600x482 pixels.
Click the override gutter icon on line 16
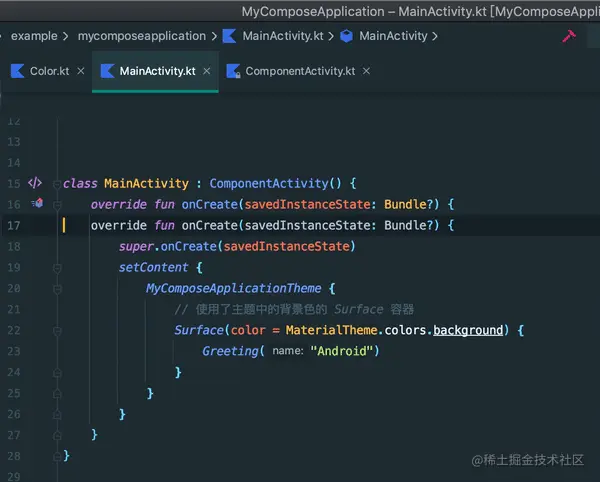click(37, 203)
